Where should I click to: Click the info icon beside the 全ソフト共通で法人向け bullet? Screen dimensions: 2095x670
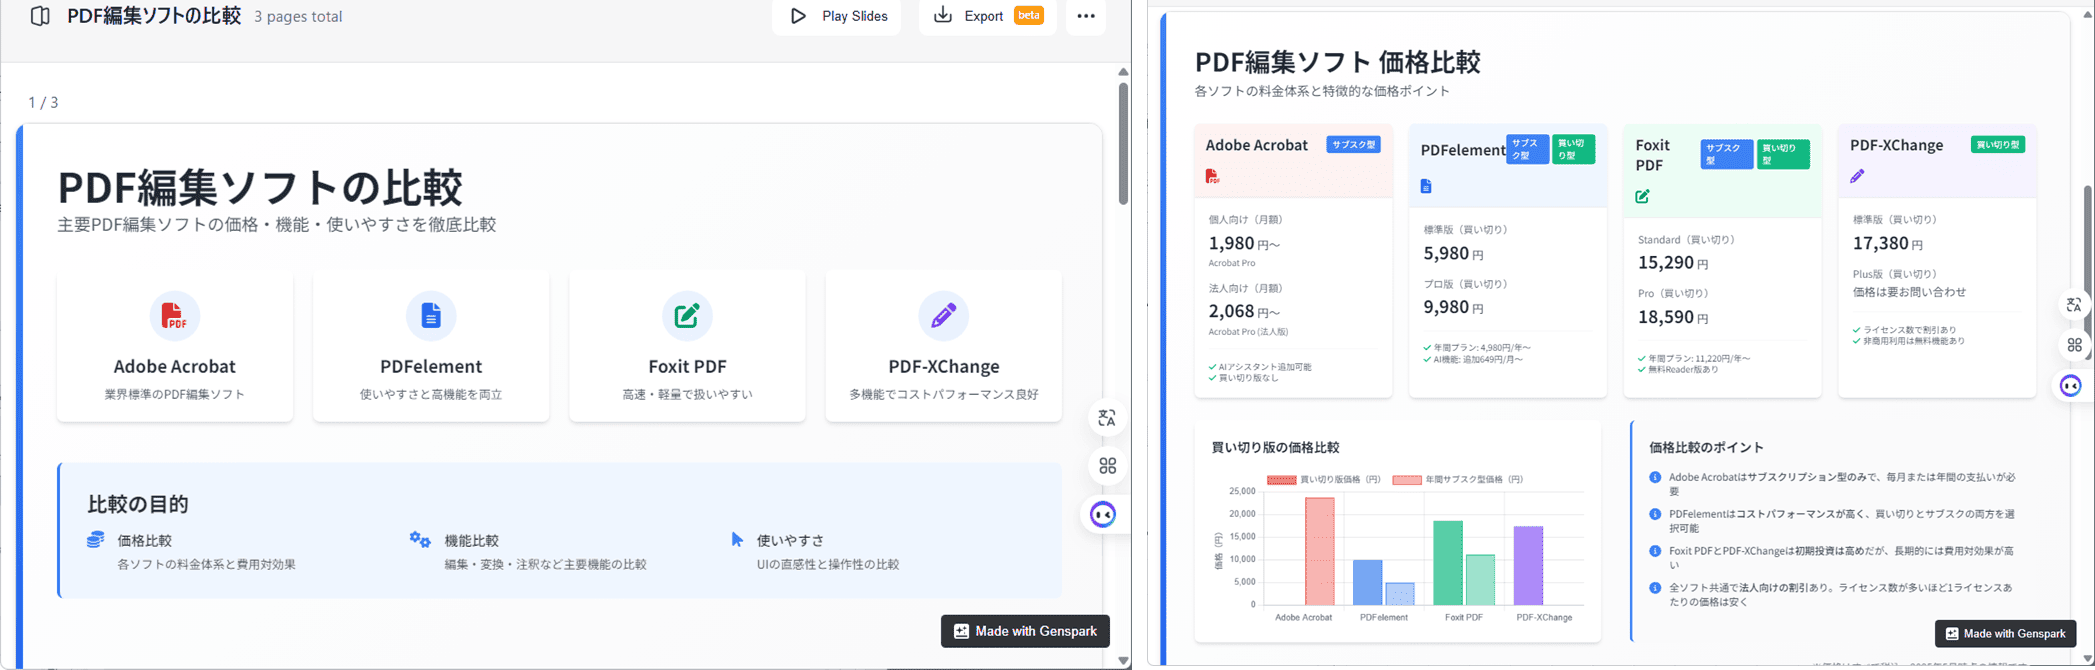tap(1655, 588)
